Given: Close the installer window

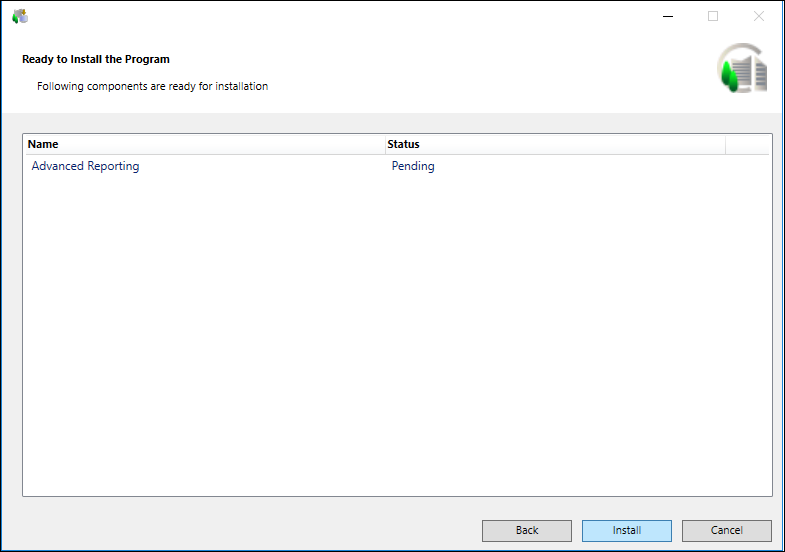Looking at the screenshot, I should 759,16.
